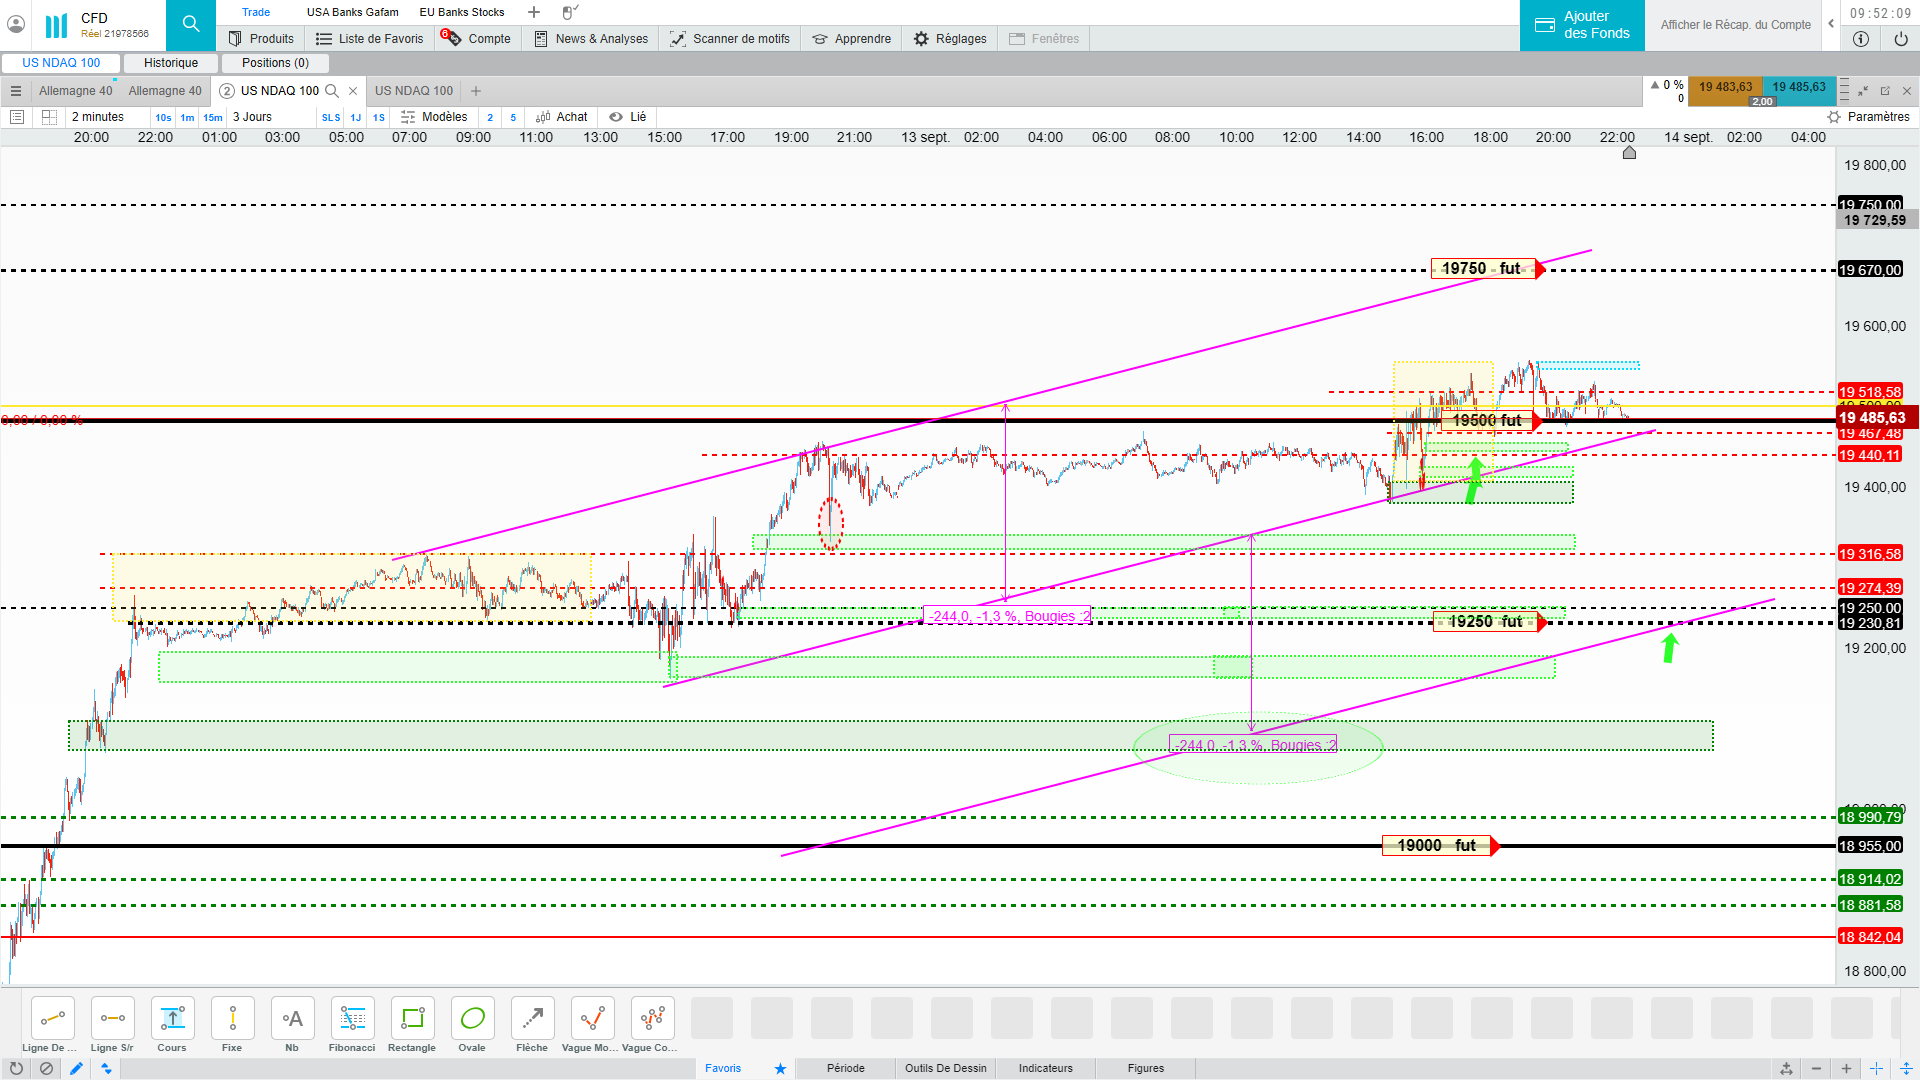This screenshot has height=1080, width=1920.
Task: Switch to the Historique tab
Action: (x=171, y=63)
